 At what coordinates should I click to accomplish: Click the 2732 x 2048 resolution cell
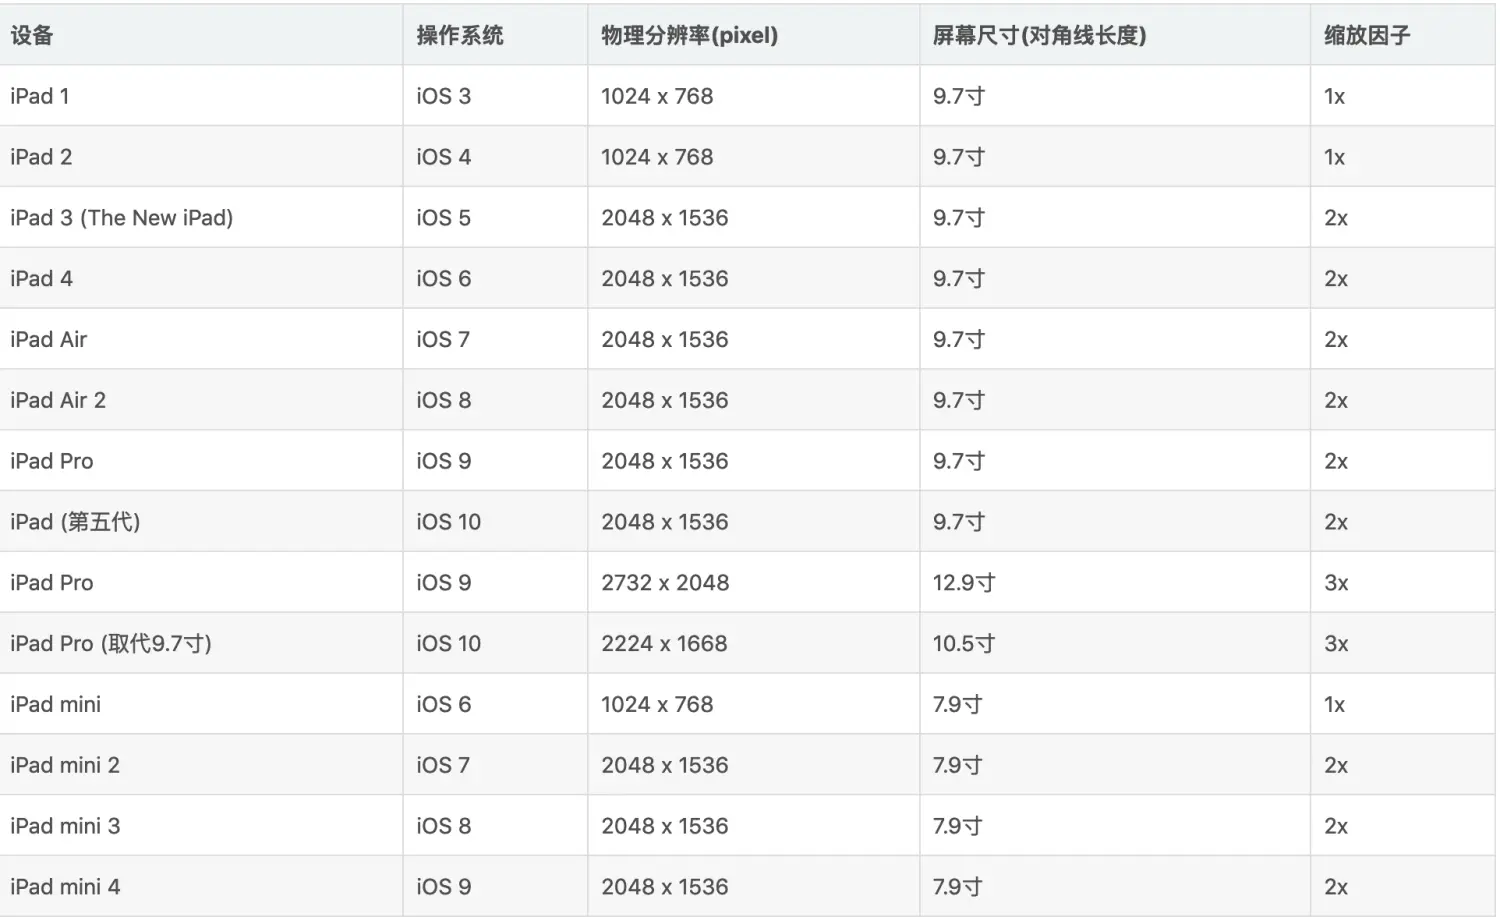point(665,583)
